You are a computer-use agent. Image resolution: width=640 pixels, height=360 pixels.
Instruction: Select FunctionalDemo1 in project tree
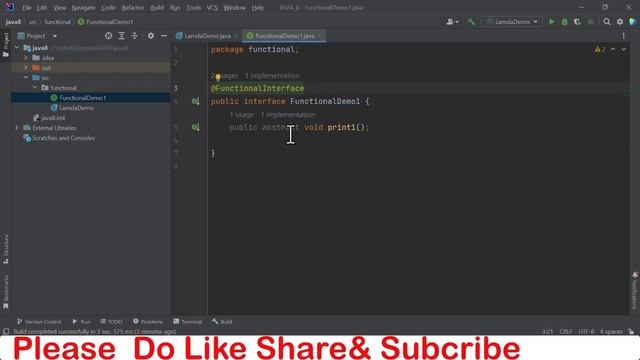[83, 98]
